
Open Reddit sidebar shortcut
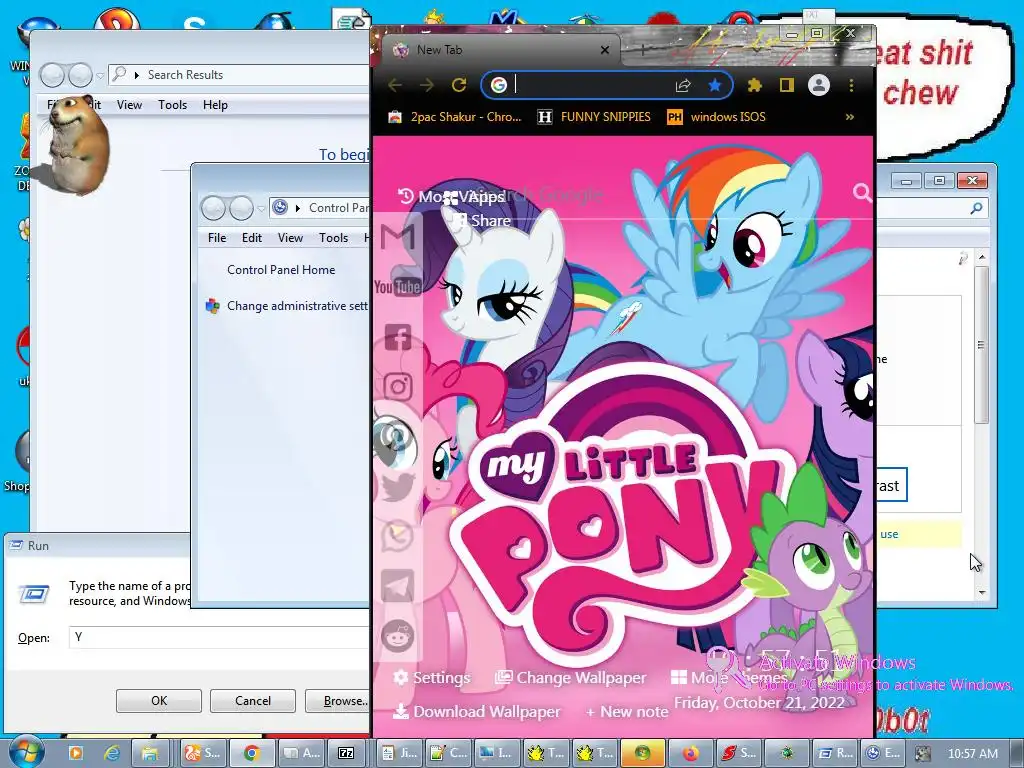coord(398,635)
